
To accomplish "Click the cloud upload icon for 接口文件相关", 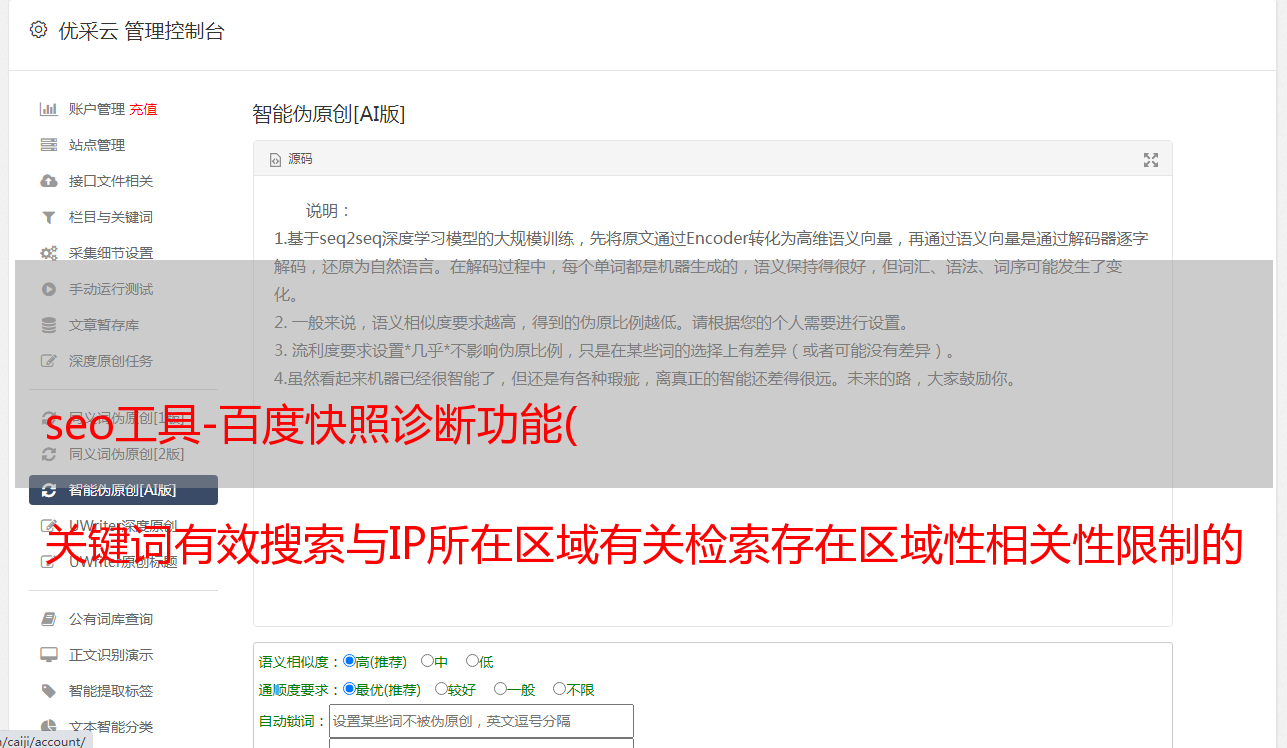I will click(x=48, y=181).
